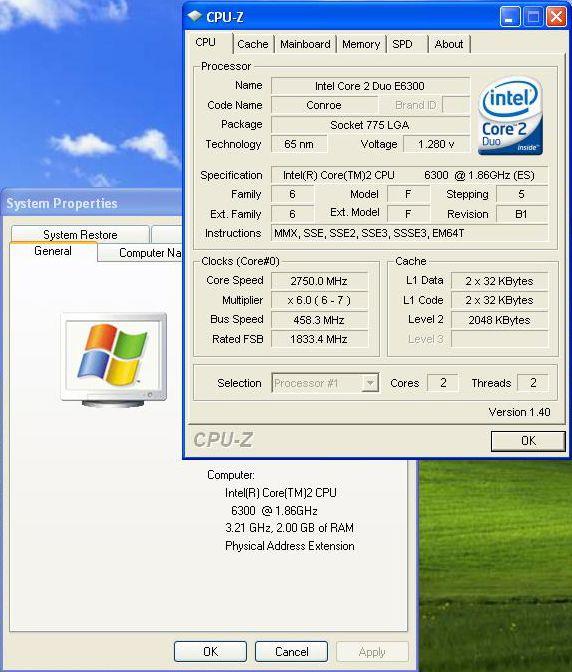Close the CPU-Z window

pyautogui.click(x=556, y=18)
